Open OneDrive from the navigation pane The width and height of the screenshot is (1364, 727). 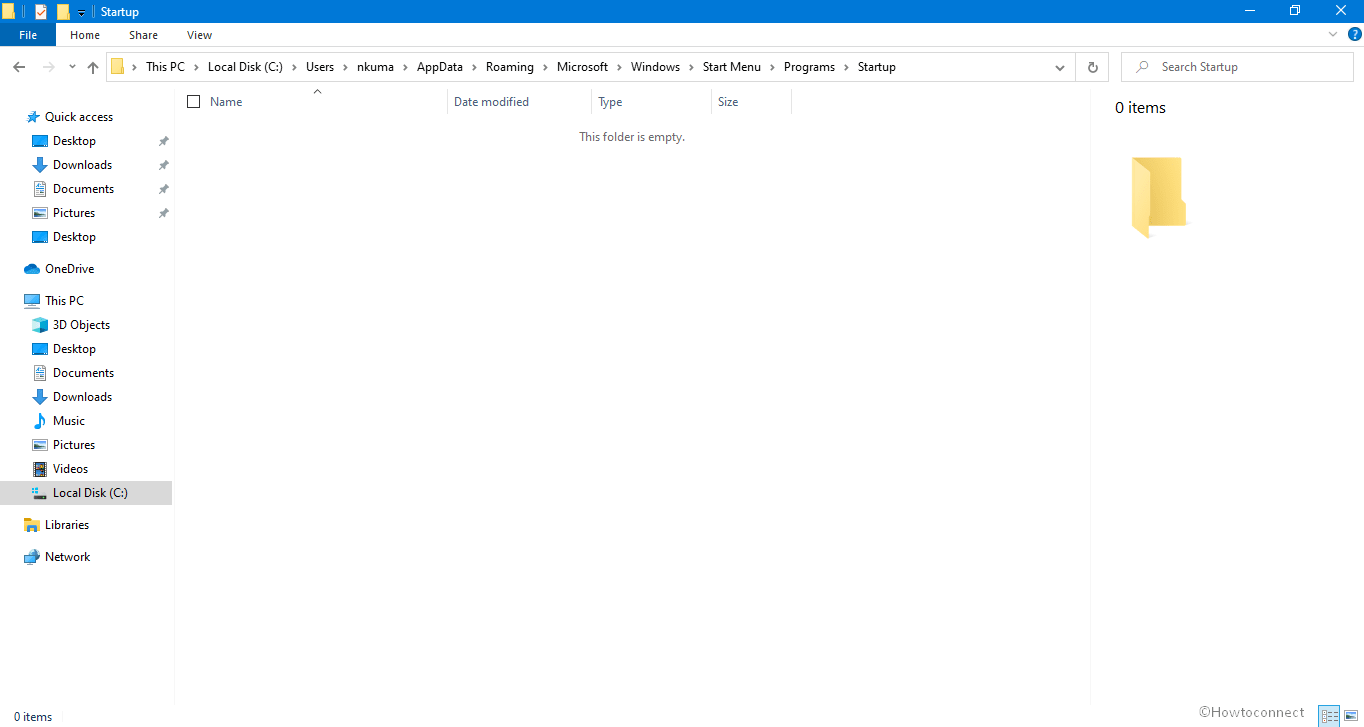pyautogui.click(x=69, y=269)
